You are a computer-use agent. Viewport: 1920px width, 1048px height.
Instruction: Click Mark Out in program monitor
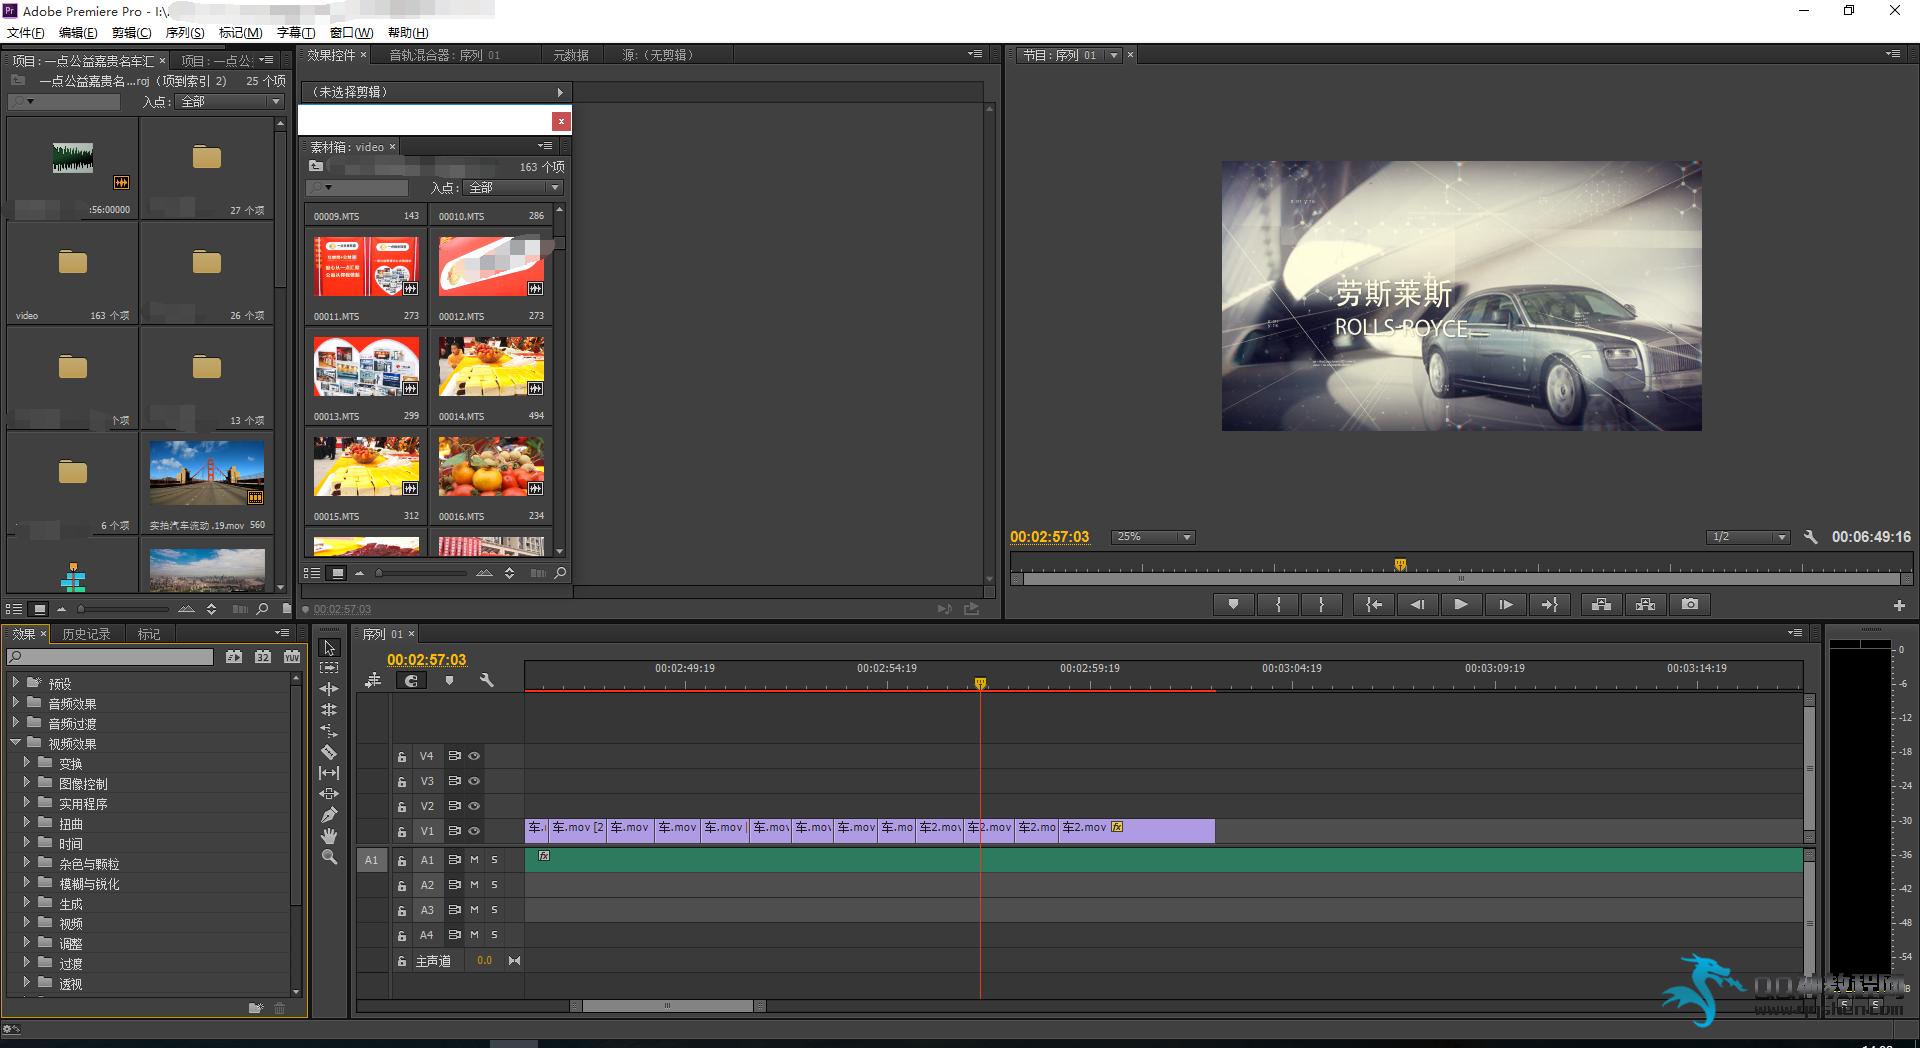[x=1321, y=604]
